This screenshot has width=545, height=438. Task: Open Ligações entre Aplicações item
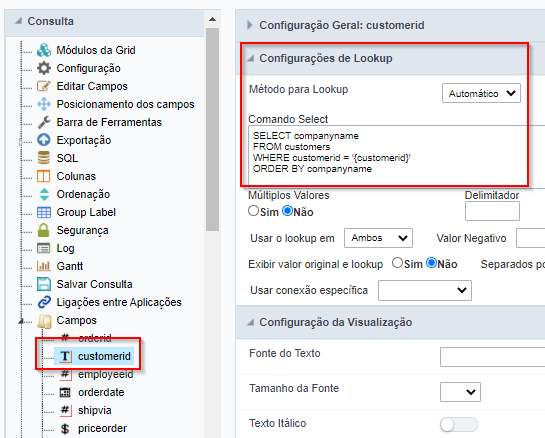pos(119,302)
